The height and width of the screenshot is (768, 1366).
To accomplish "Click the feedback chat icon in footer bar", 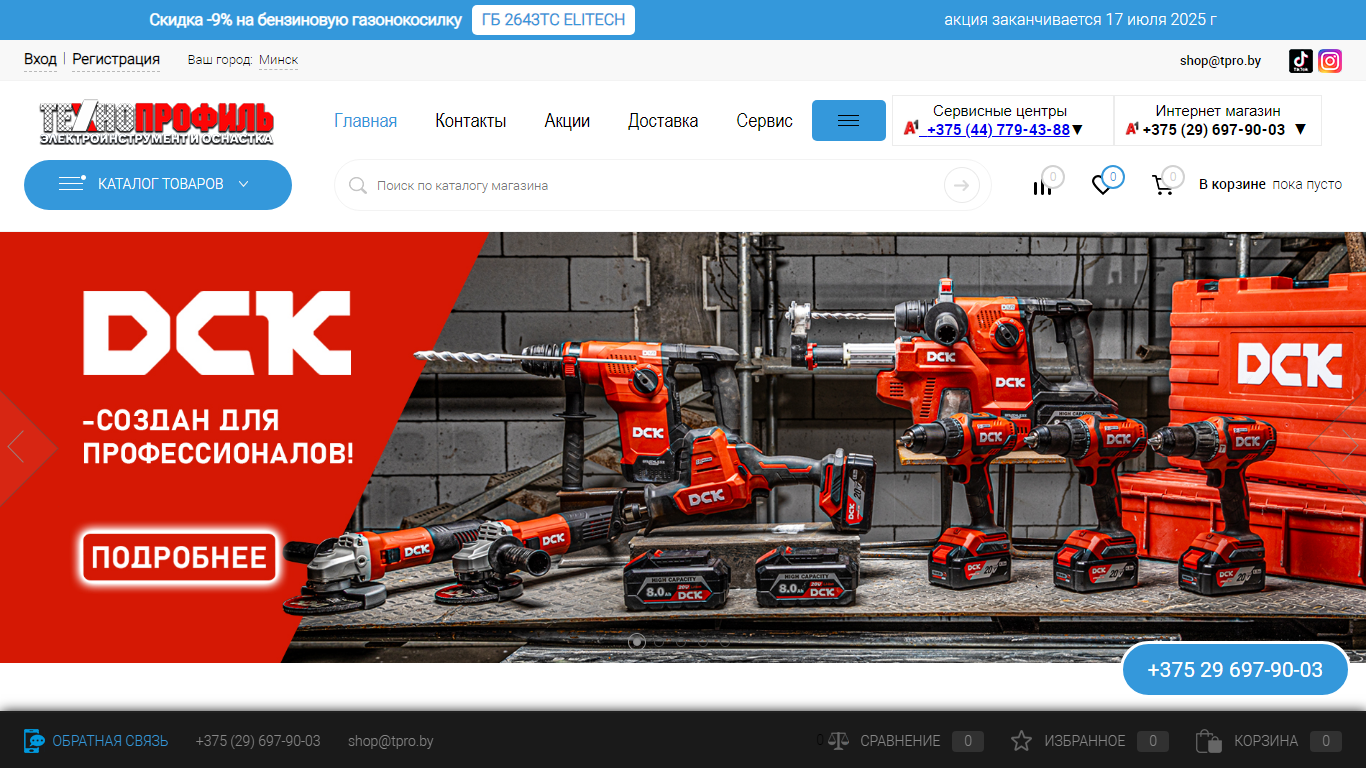I will [34, 741].
